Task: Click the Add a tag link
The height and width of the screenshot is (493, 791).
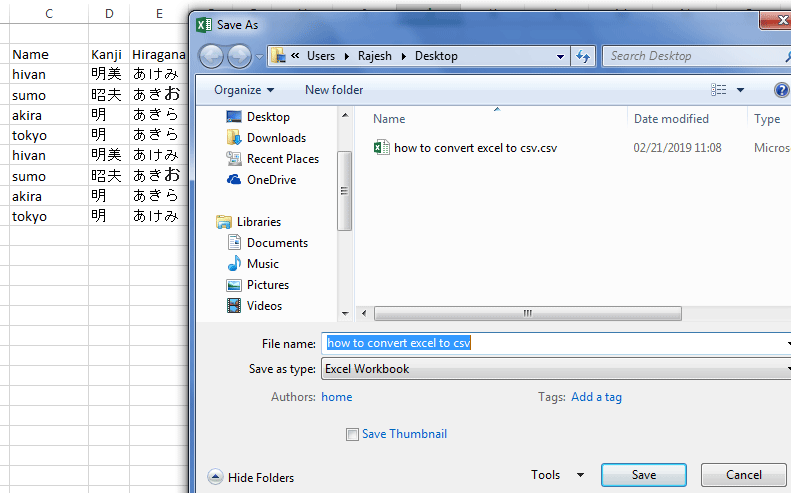Action: click(x=596, y=397)
